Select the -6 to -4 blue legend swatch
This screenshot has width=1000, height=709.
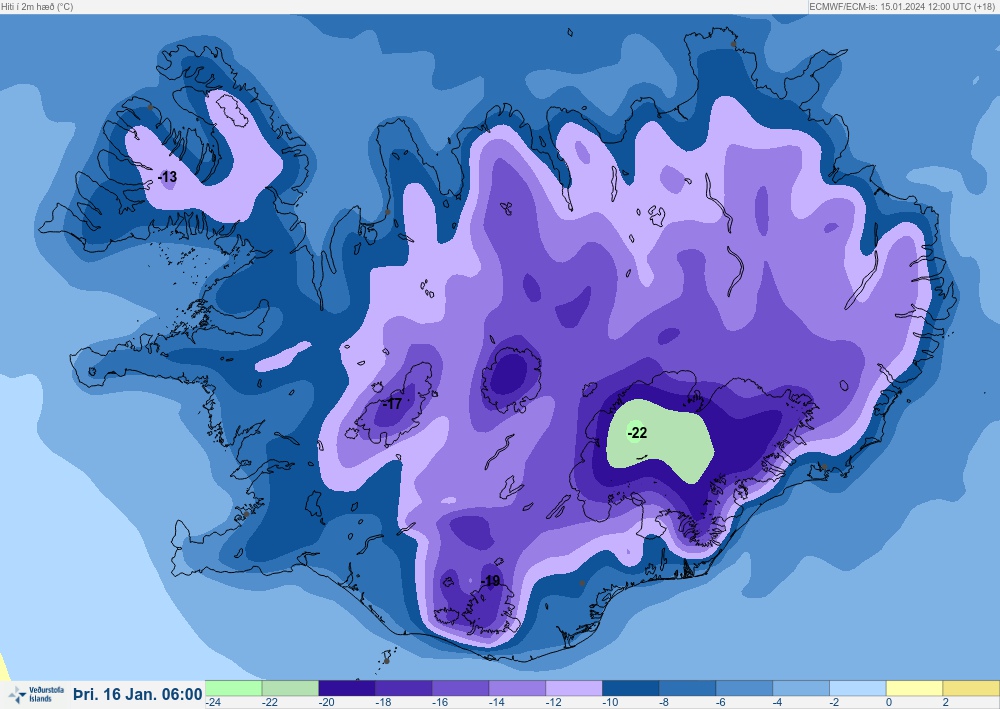pyautogui.click(x=744, y=688)
